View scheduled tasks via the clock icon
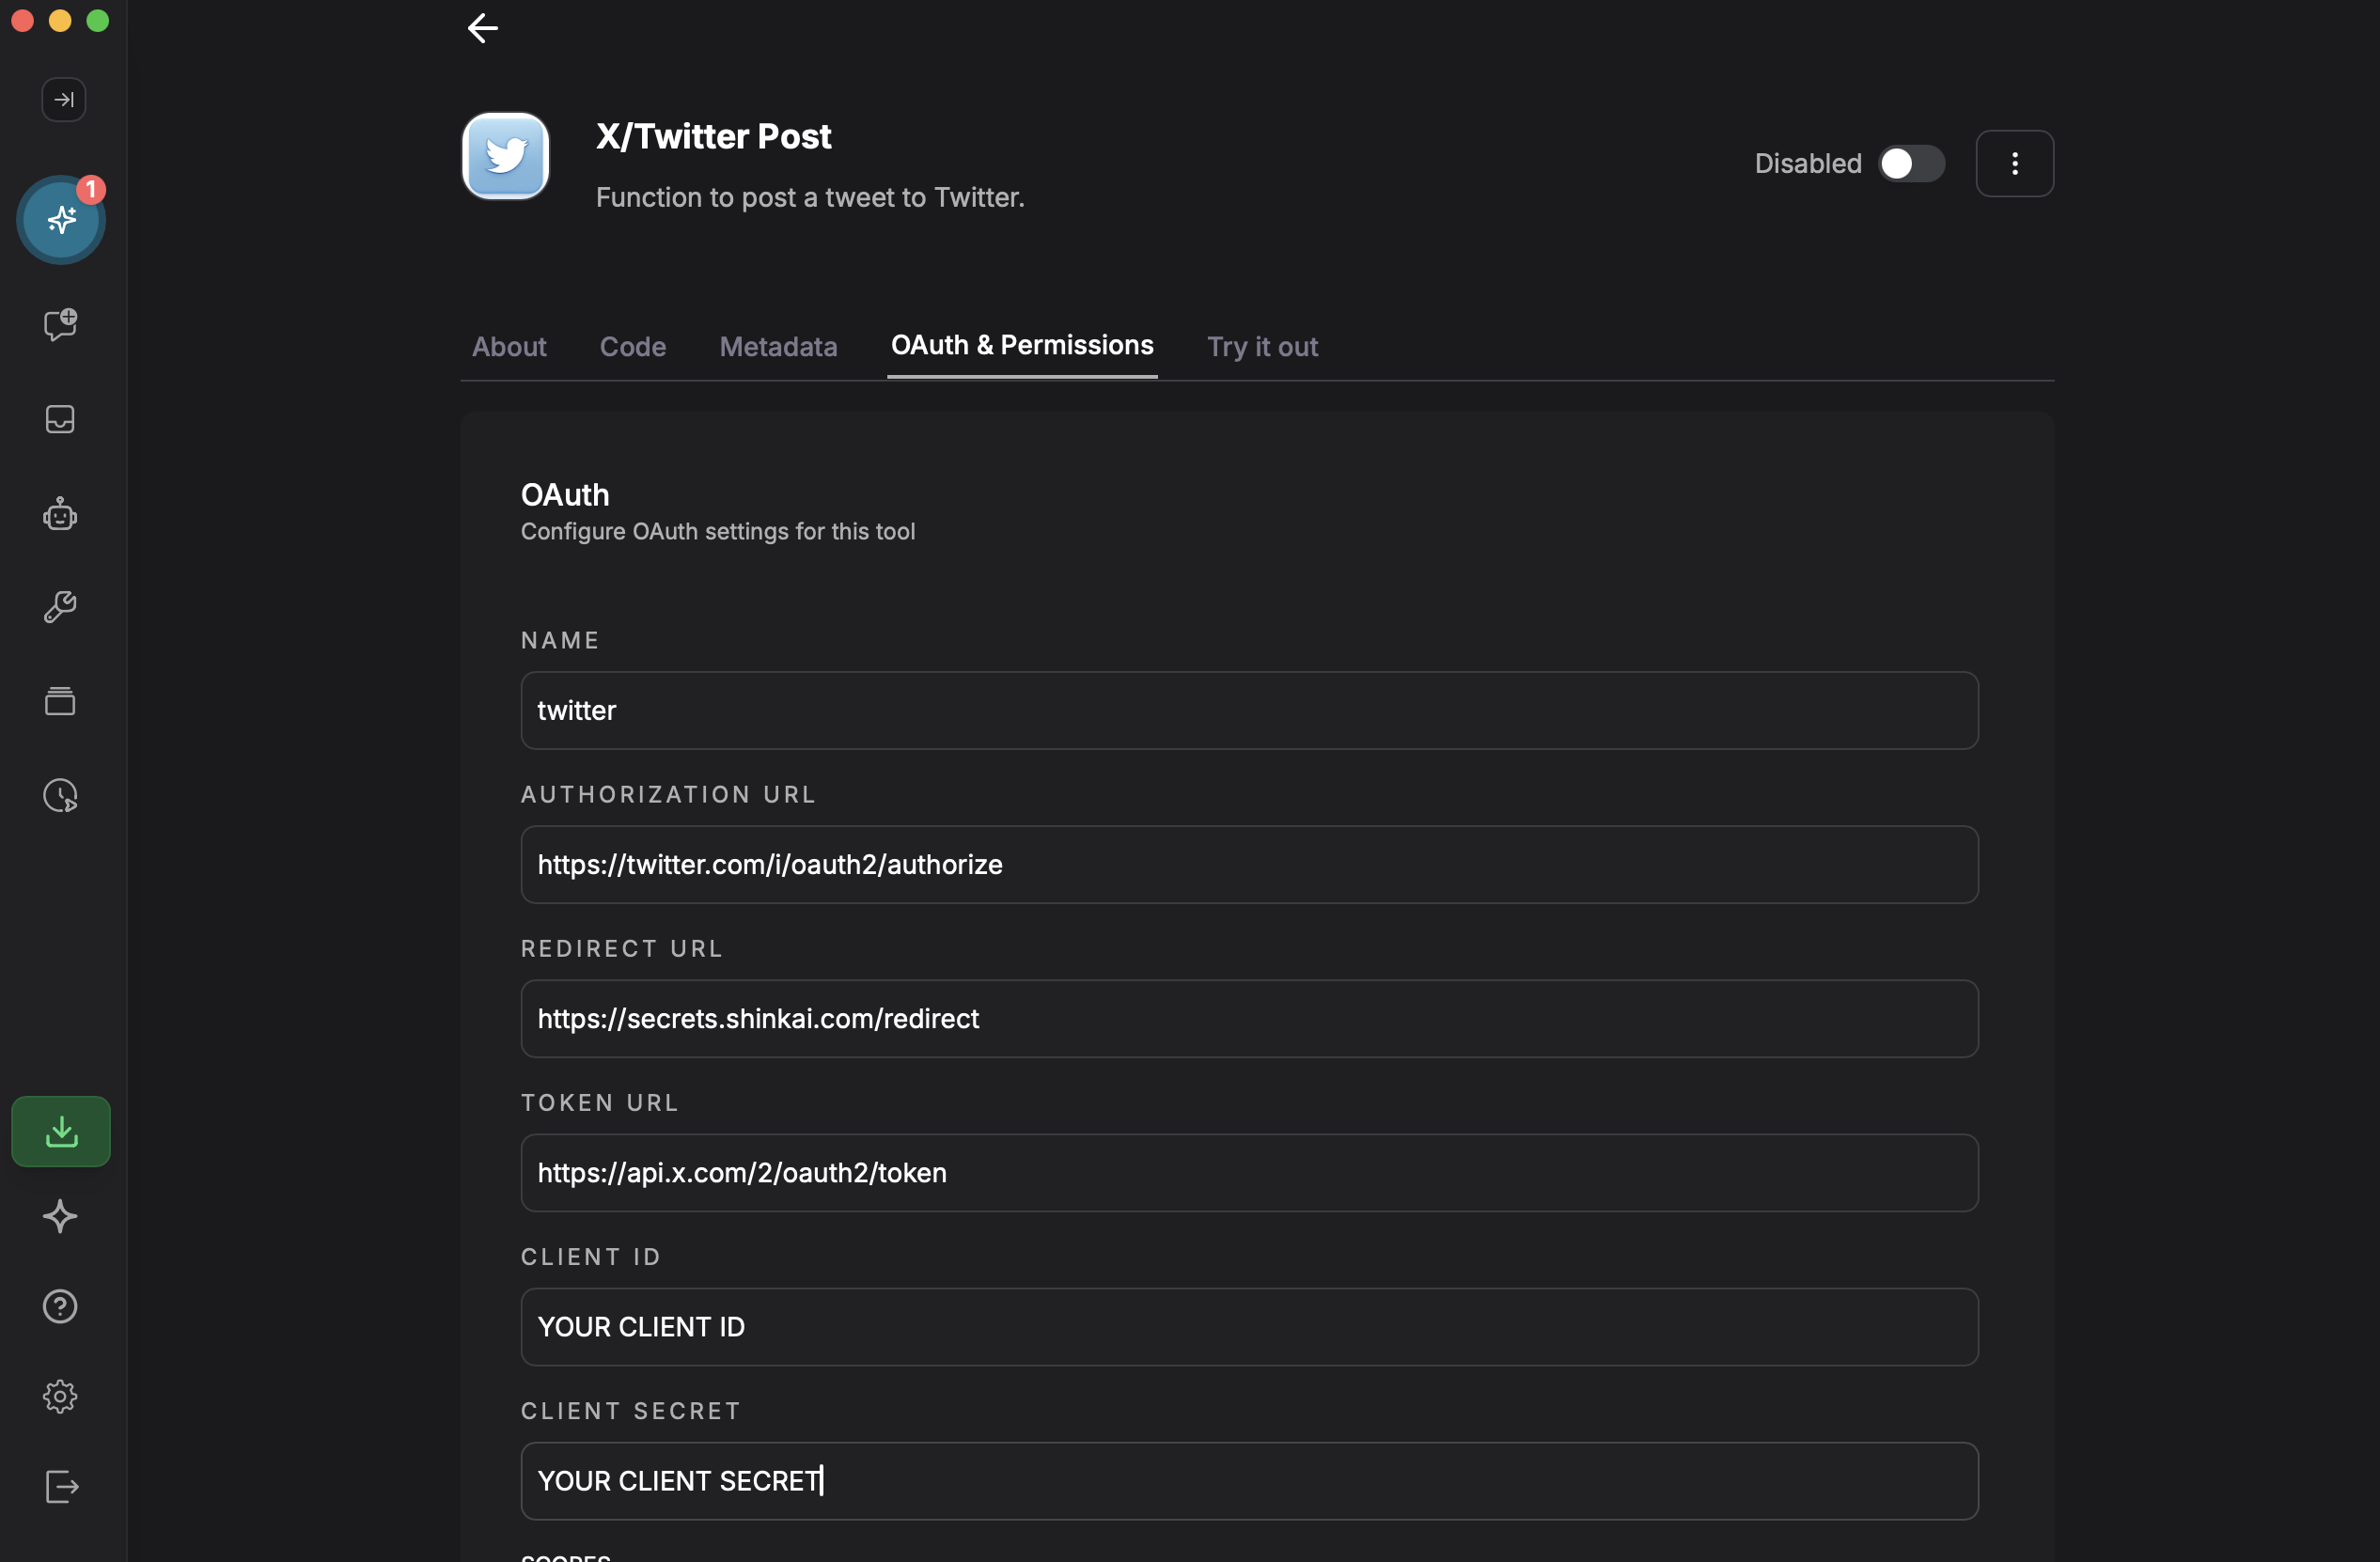Screen dimensions: 2380x1562 (59, 794)
